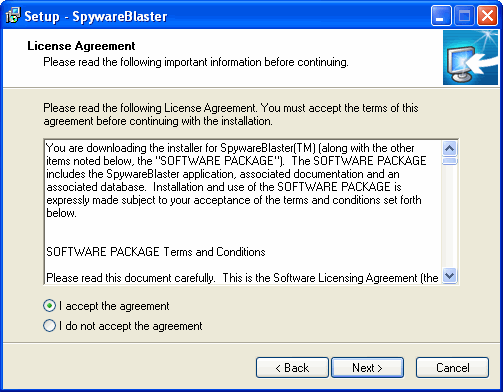Minimize the Setup - SpywareBlaster window
The image size is (503, 392).
click(x=441, y=15)
